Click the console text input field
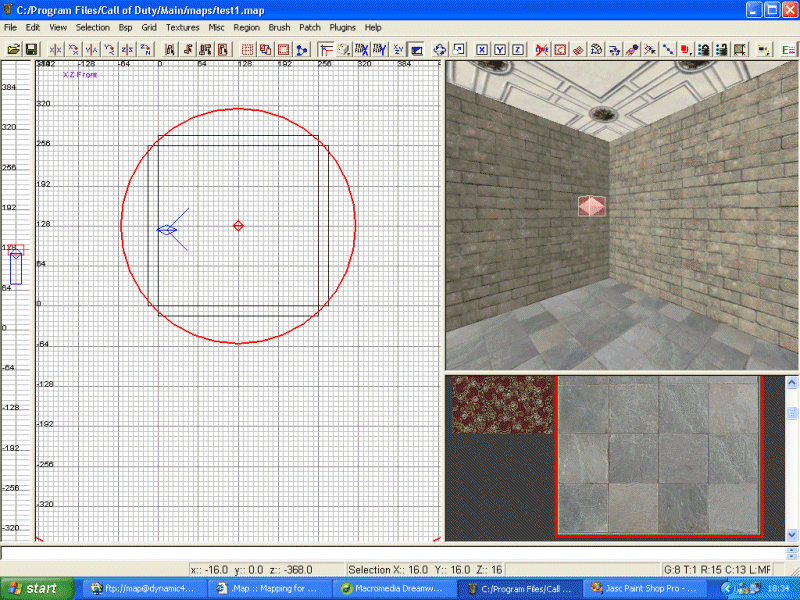The width and height of the screenshot is (800, 600). click(393, 554)
